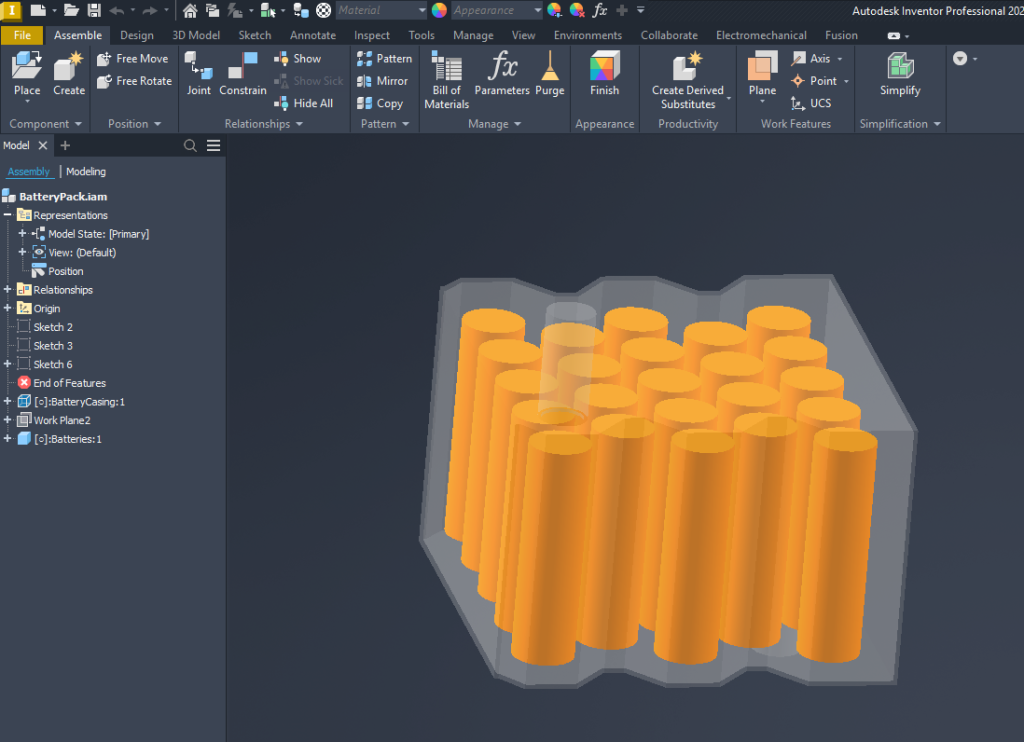
Task: Click Hide All relationships
Action: click(x=304, y=103)
